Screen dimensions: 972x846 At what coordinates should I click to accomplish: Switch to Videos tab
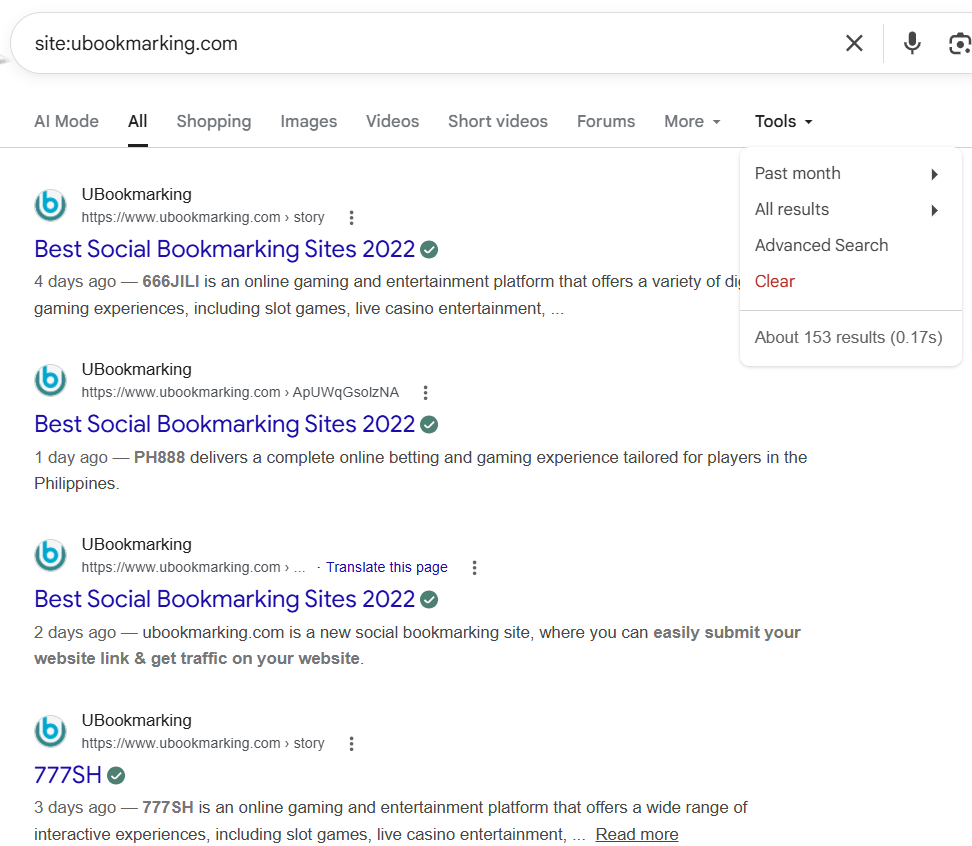[x=392, y=121]
